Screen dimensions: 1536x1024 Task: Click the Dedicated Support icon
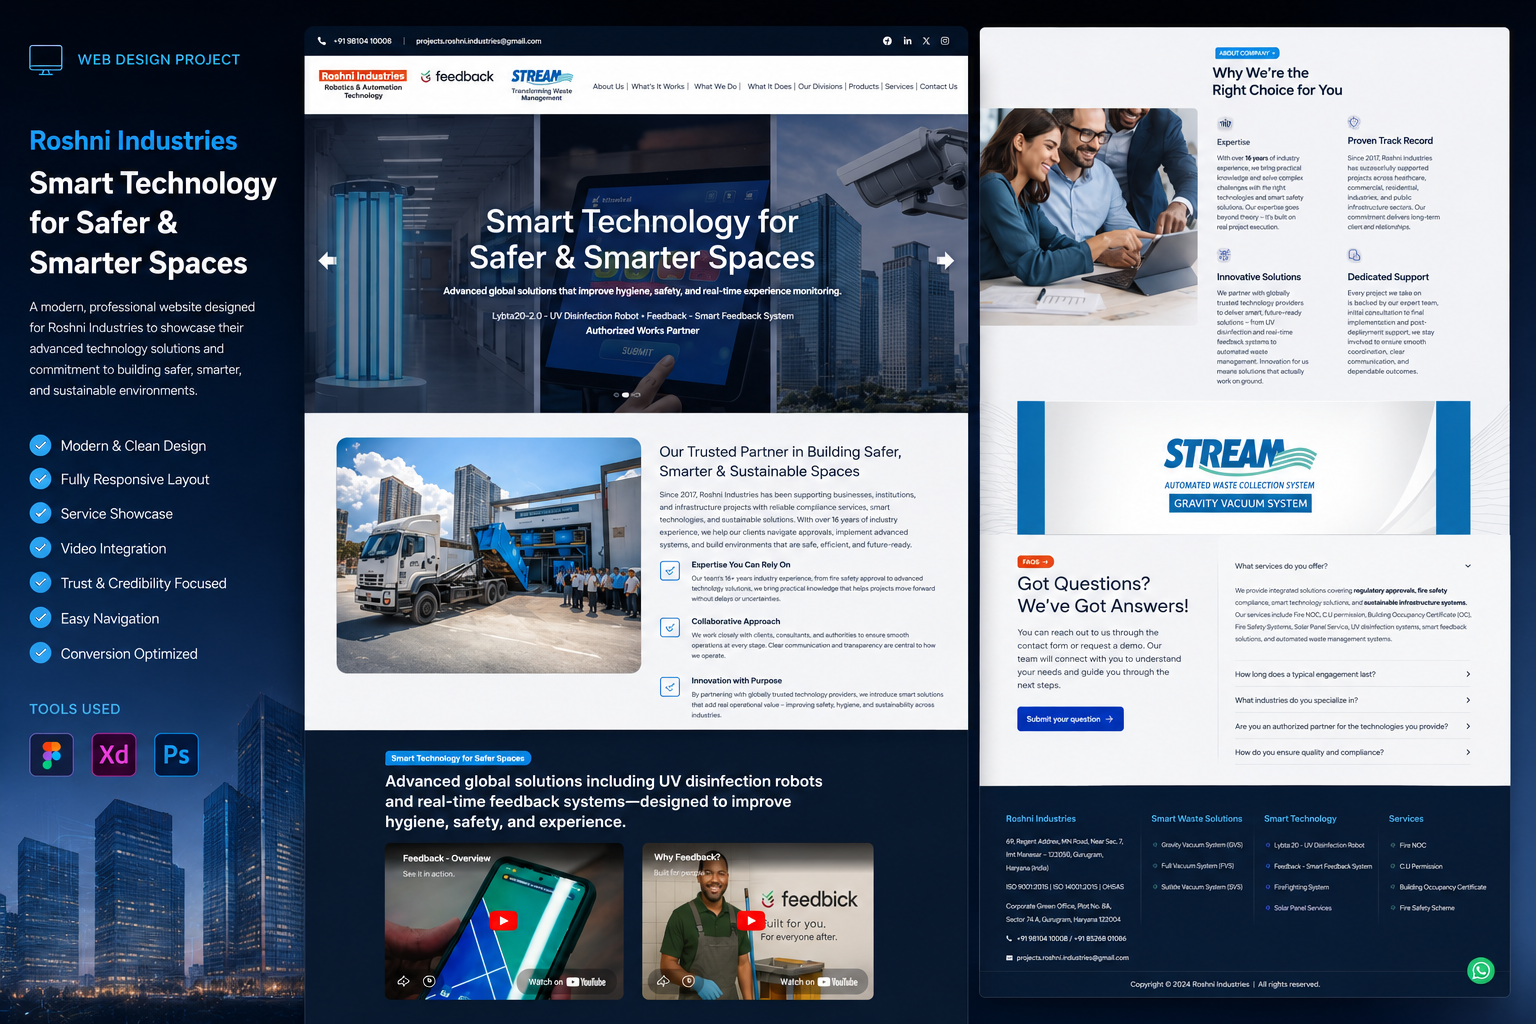pyautogui.click(x=1354, y=256)
